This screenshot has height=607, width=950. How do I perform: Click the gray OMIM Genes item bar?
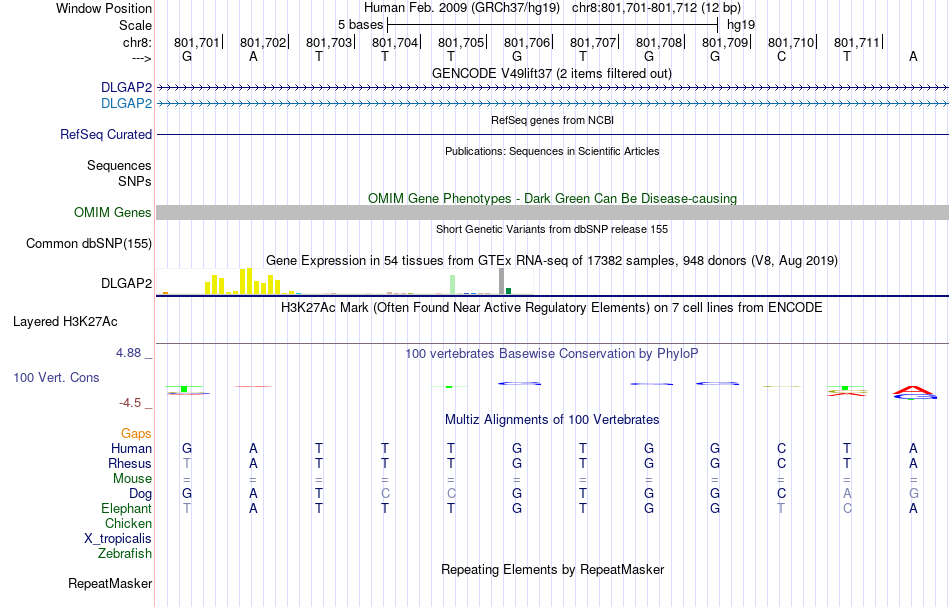(552, 212)
